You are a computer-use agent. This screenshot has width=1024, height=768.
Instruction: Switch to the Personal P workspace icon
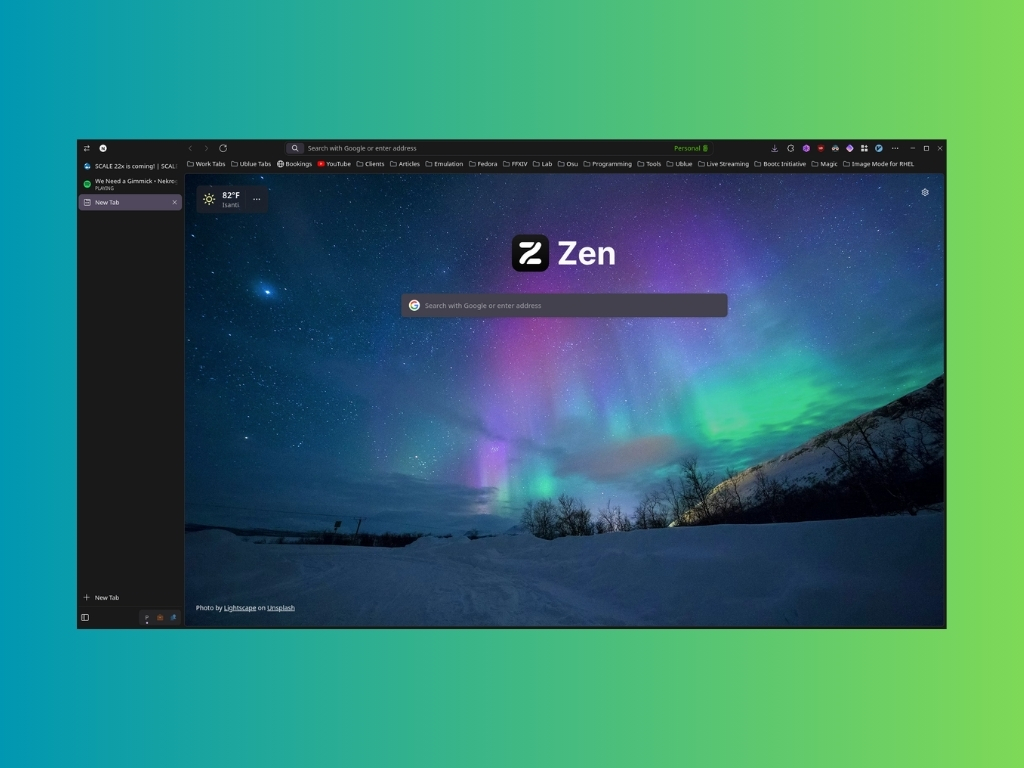147,617
